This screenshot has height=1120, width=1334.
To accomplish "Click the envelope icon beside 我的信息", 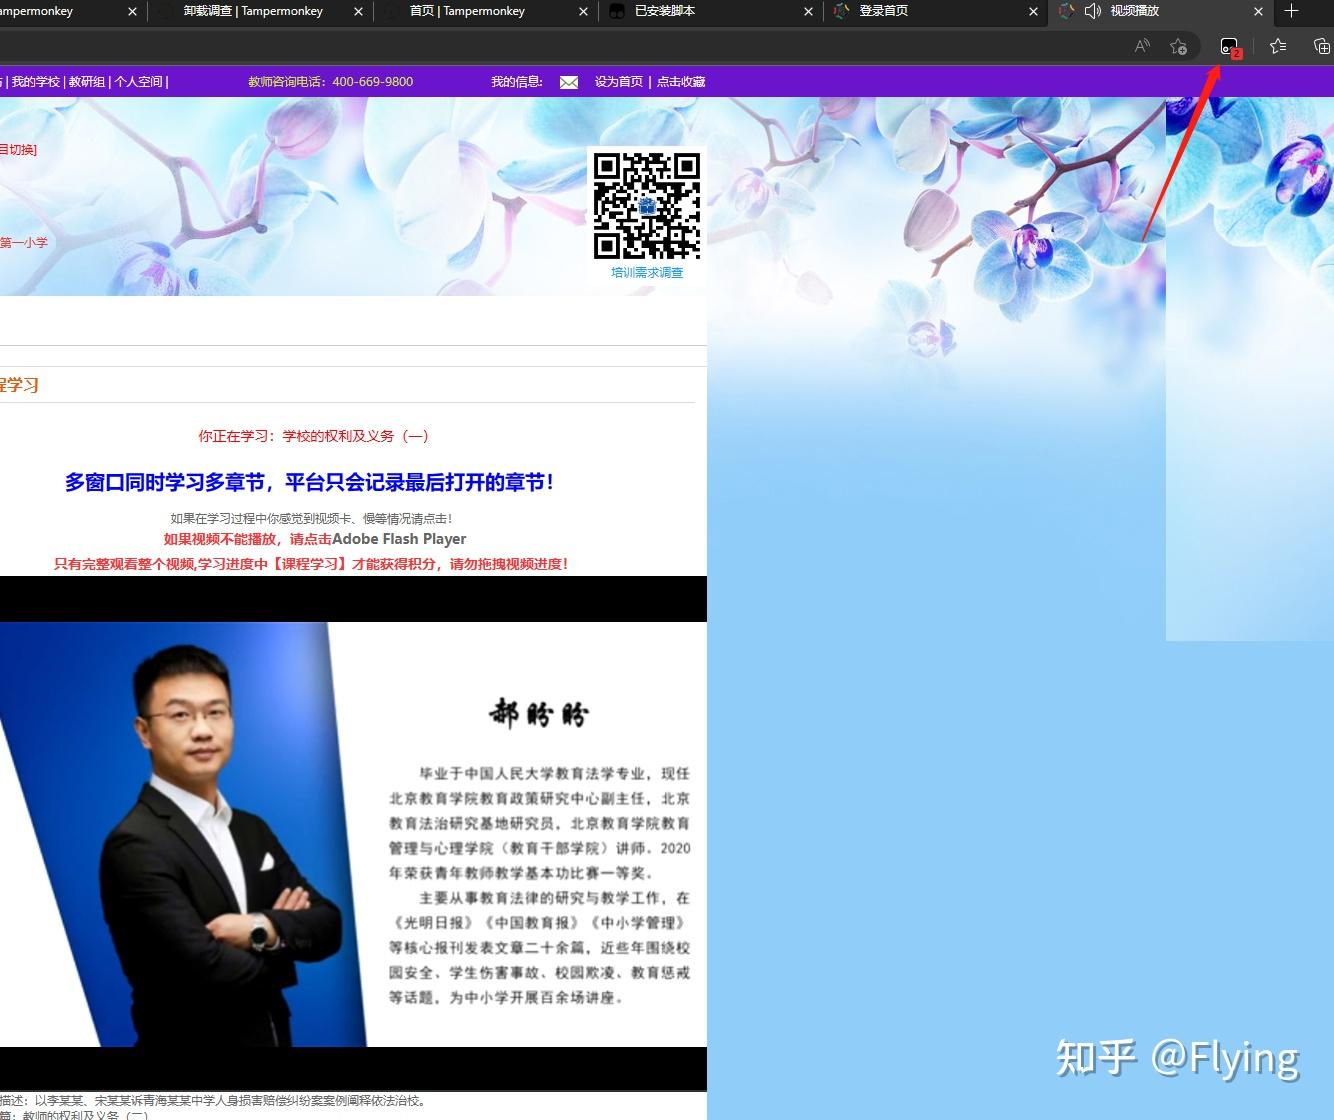I will point(569,82).
